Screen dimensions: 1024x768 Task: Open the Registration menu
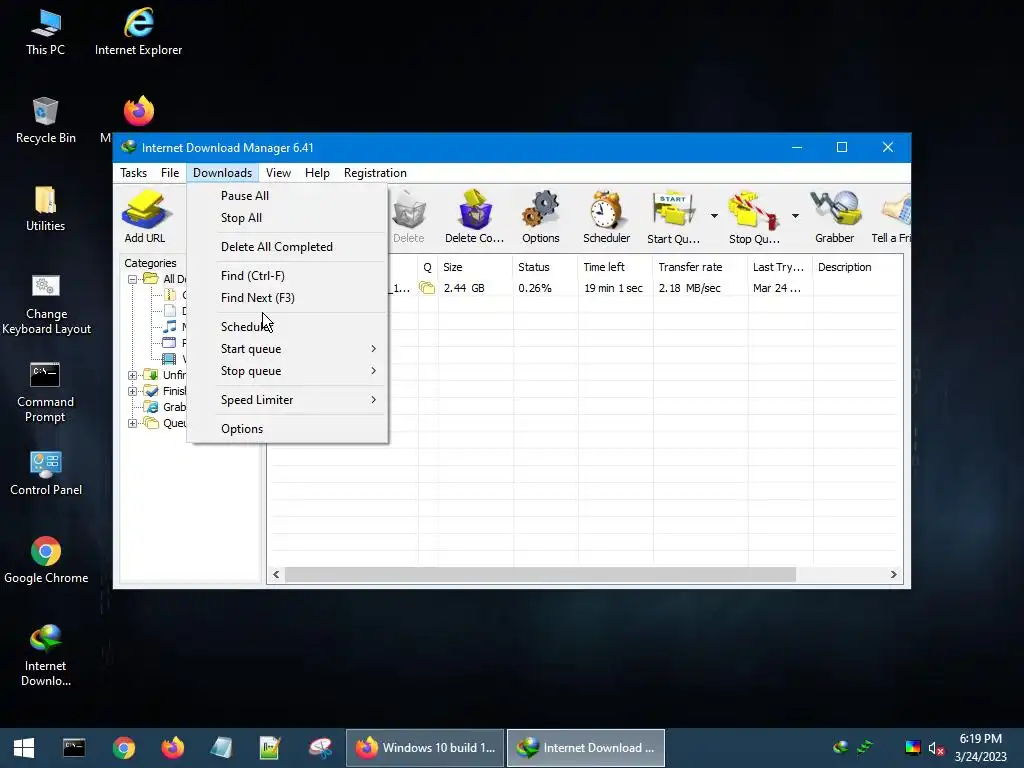(x=376, y=173)
